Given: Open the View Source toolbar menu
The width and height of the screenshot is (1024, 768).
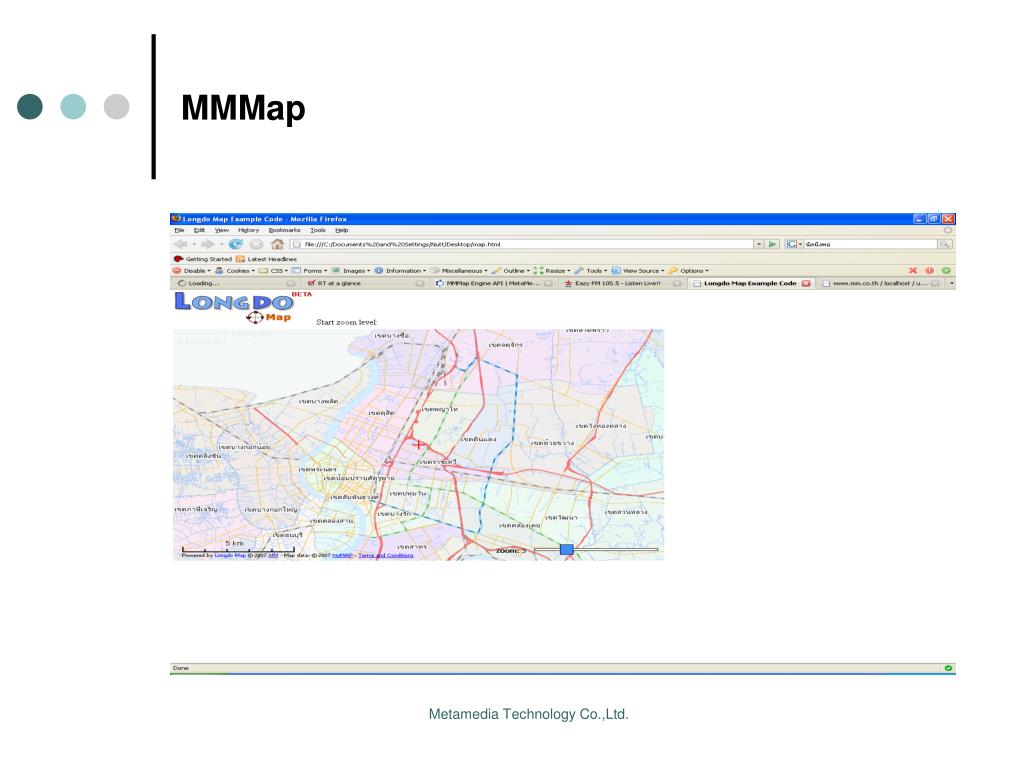Looking at the screenshot, I should pyautogui.click(x=638, y=271).
